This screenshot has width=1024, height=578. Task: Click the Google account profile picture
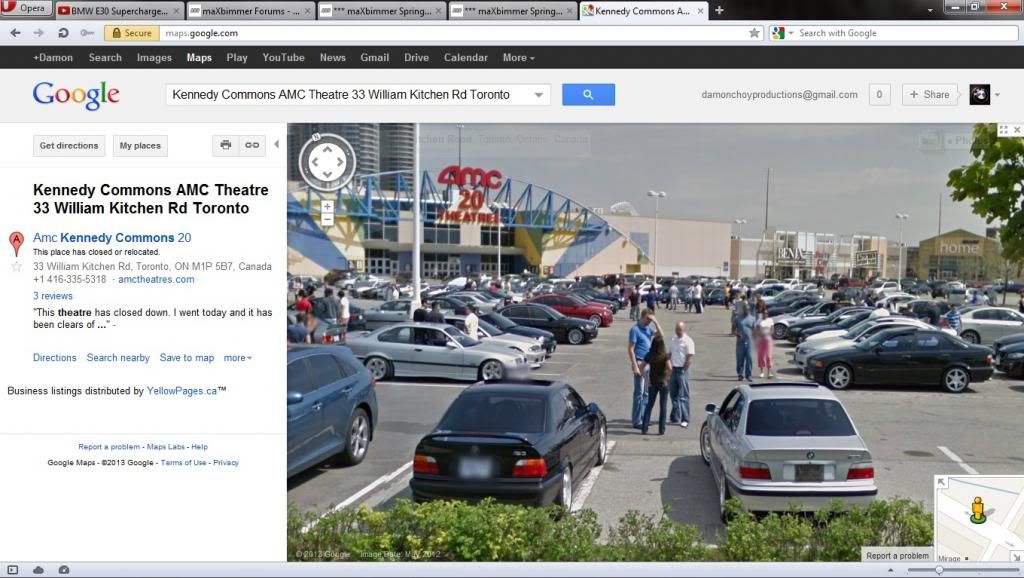coord(980,95)
